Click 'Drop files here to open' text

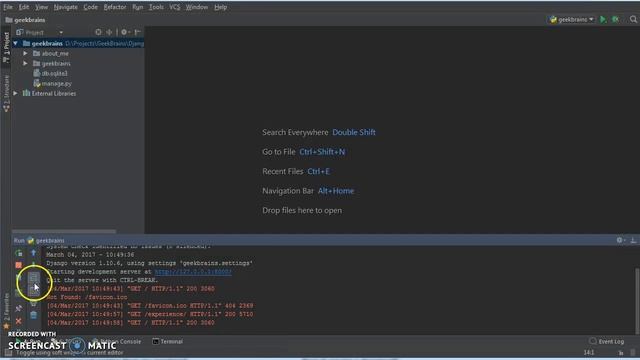[x=302, y=211]
